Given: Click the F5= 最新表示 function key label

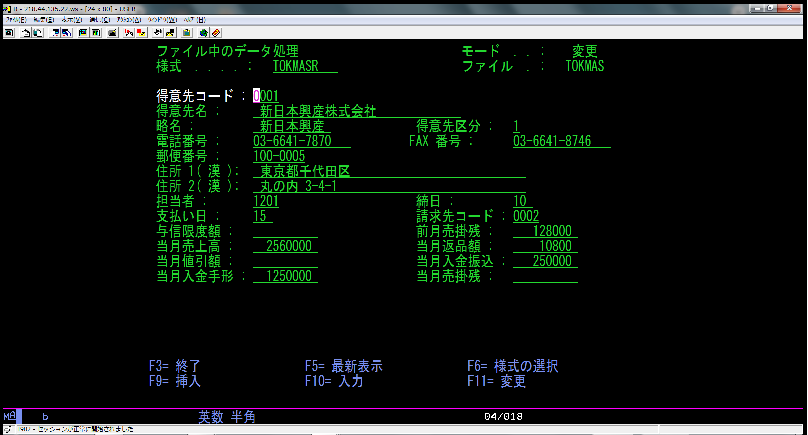Looking at the screenshot, I should coord(343,366).
